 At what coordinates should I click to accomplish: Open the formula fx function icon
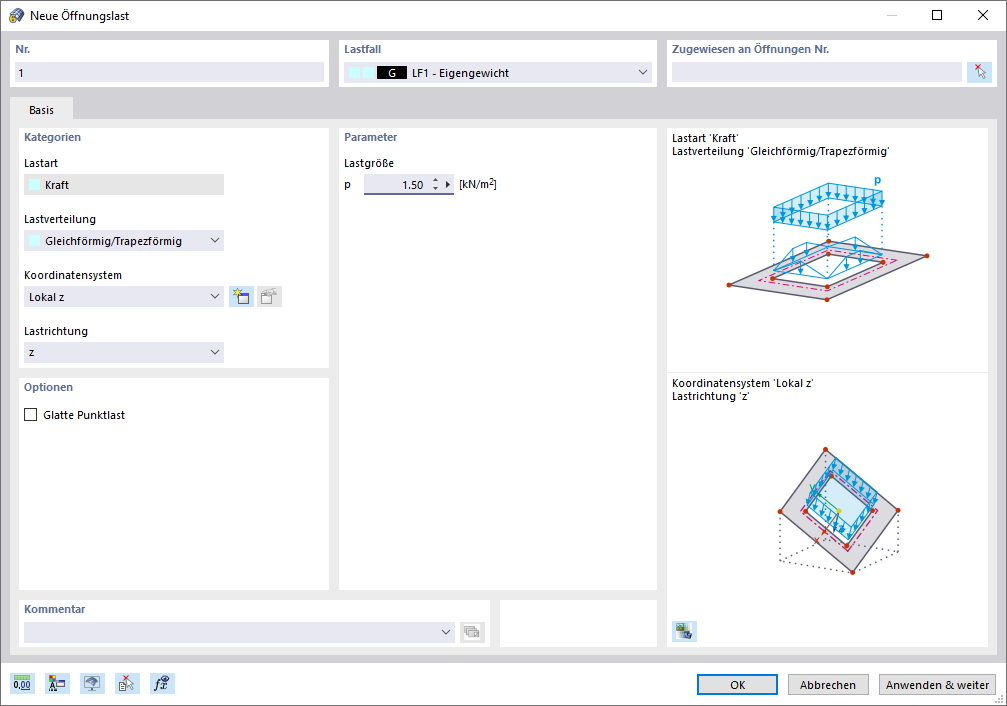162,684
